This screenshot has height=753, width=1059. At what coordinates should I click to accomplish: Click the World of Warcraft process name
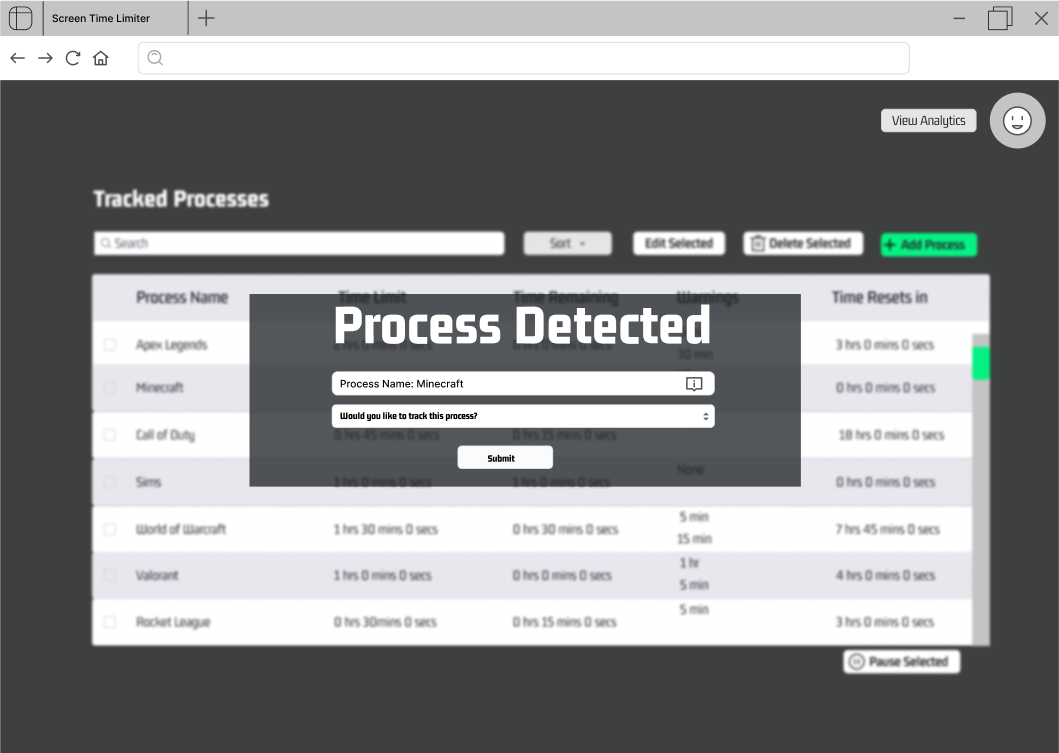pyautogui.click(x=181, y=529)
